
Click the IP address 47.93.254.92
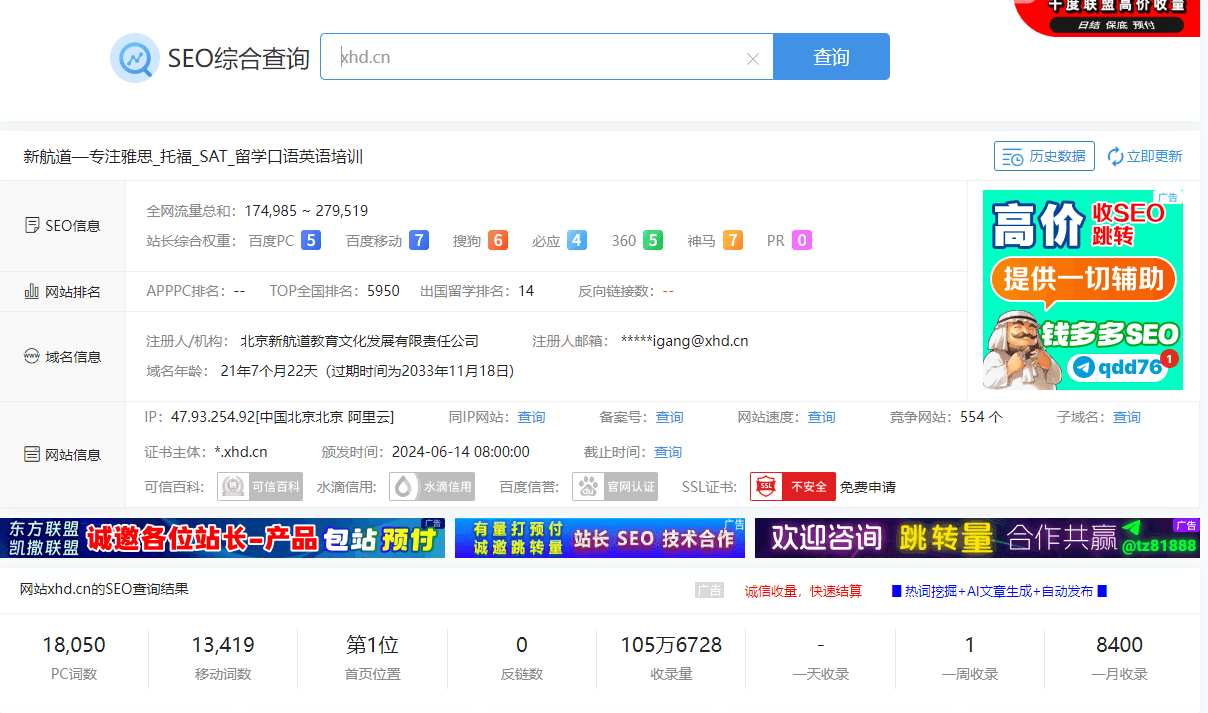tap(213, 417)
